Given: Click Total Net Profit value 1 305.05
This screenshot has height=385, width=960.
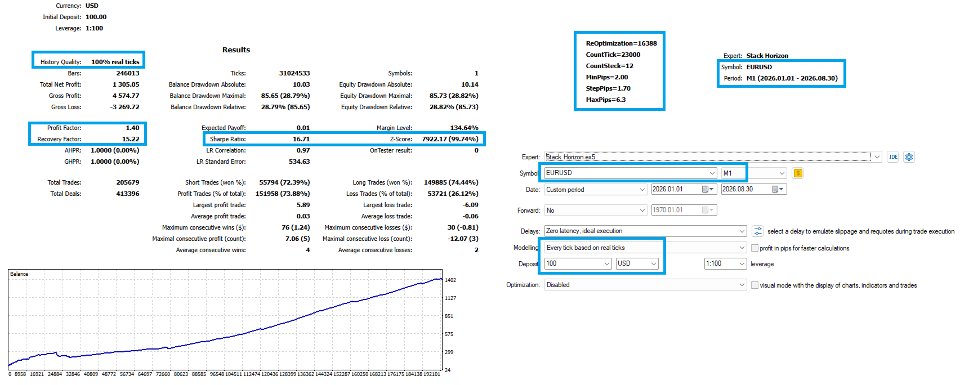Looking at the screenshot, I should 126,84.
